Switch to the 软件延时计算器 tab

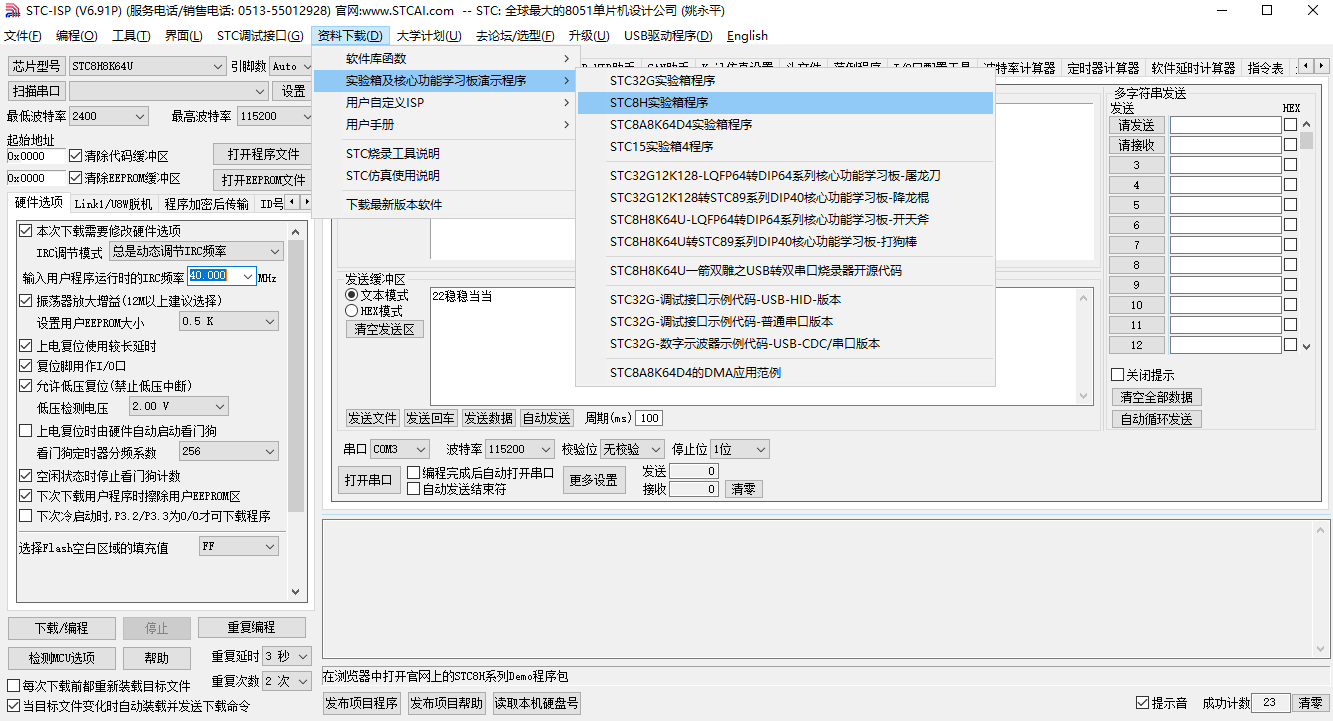coord(1193,68)
